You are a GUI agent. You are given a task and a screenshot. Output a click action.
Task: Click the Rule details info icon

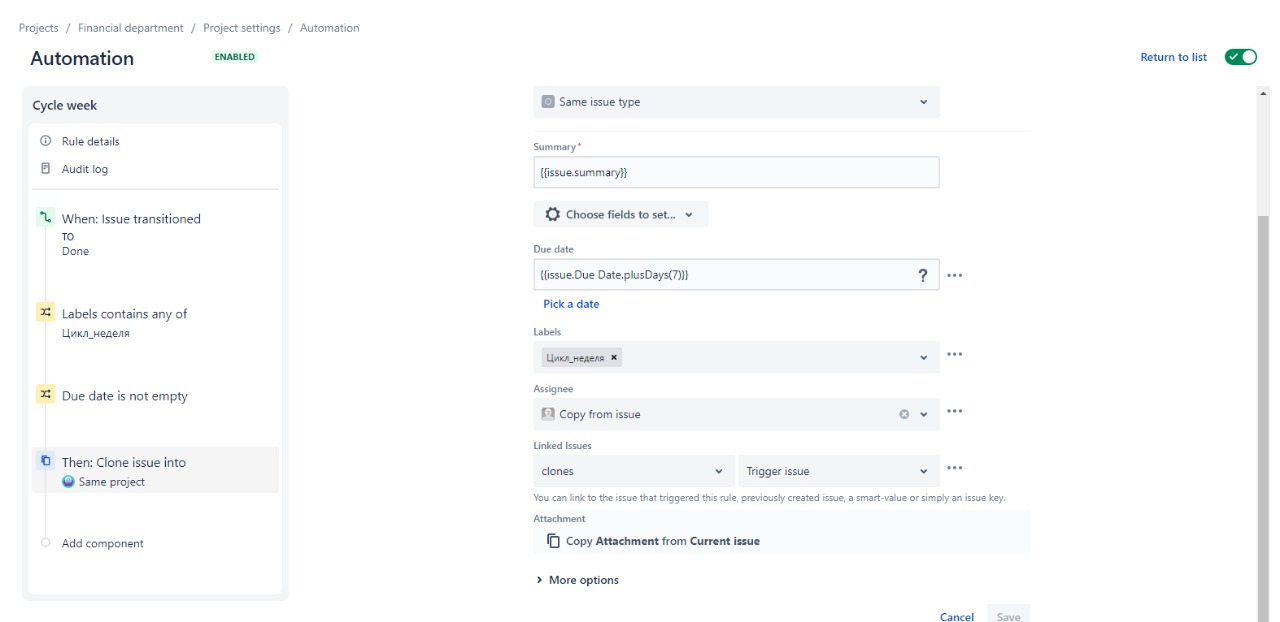[x=45, y=141]
